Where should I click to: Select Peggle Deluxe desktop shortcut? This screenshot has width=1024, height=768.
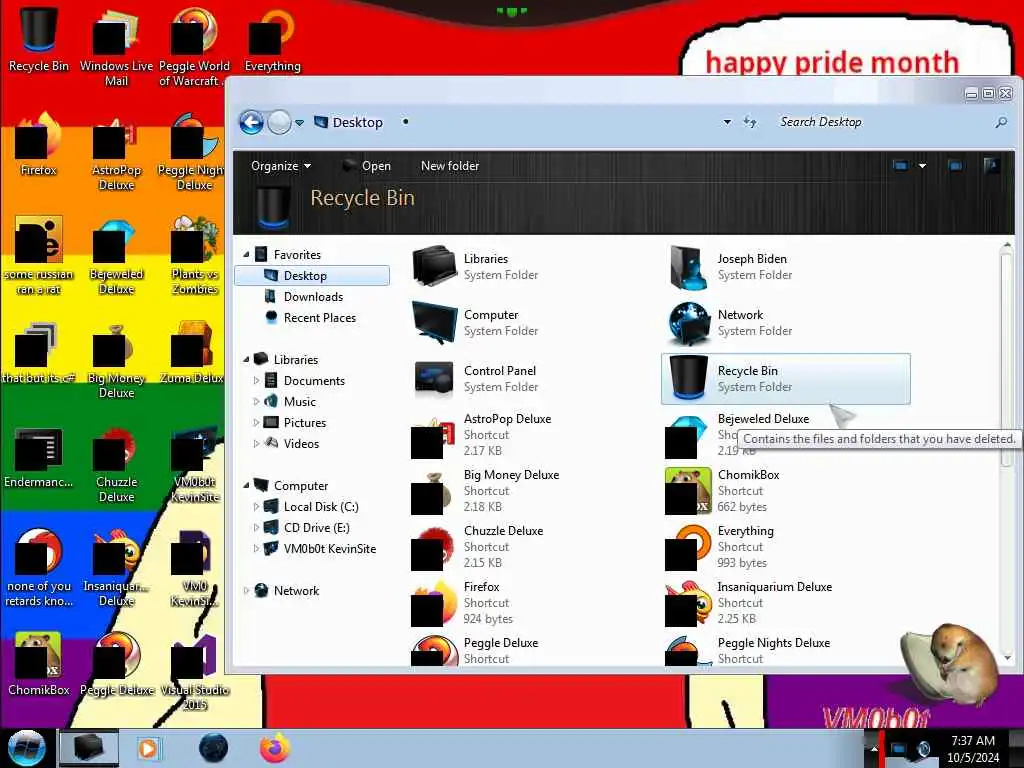(x=116, y=664)
